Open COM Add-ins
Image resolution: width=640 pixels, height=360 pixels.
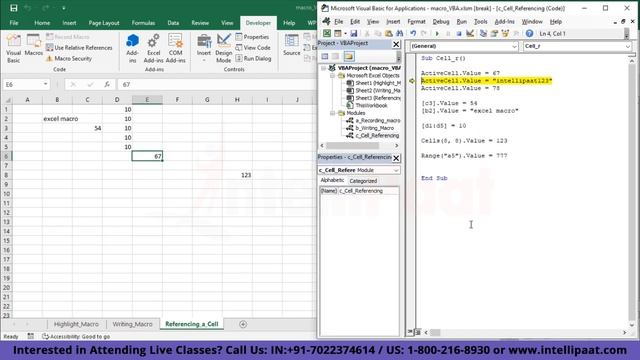(176, 48)
